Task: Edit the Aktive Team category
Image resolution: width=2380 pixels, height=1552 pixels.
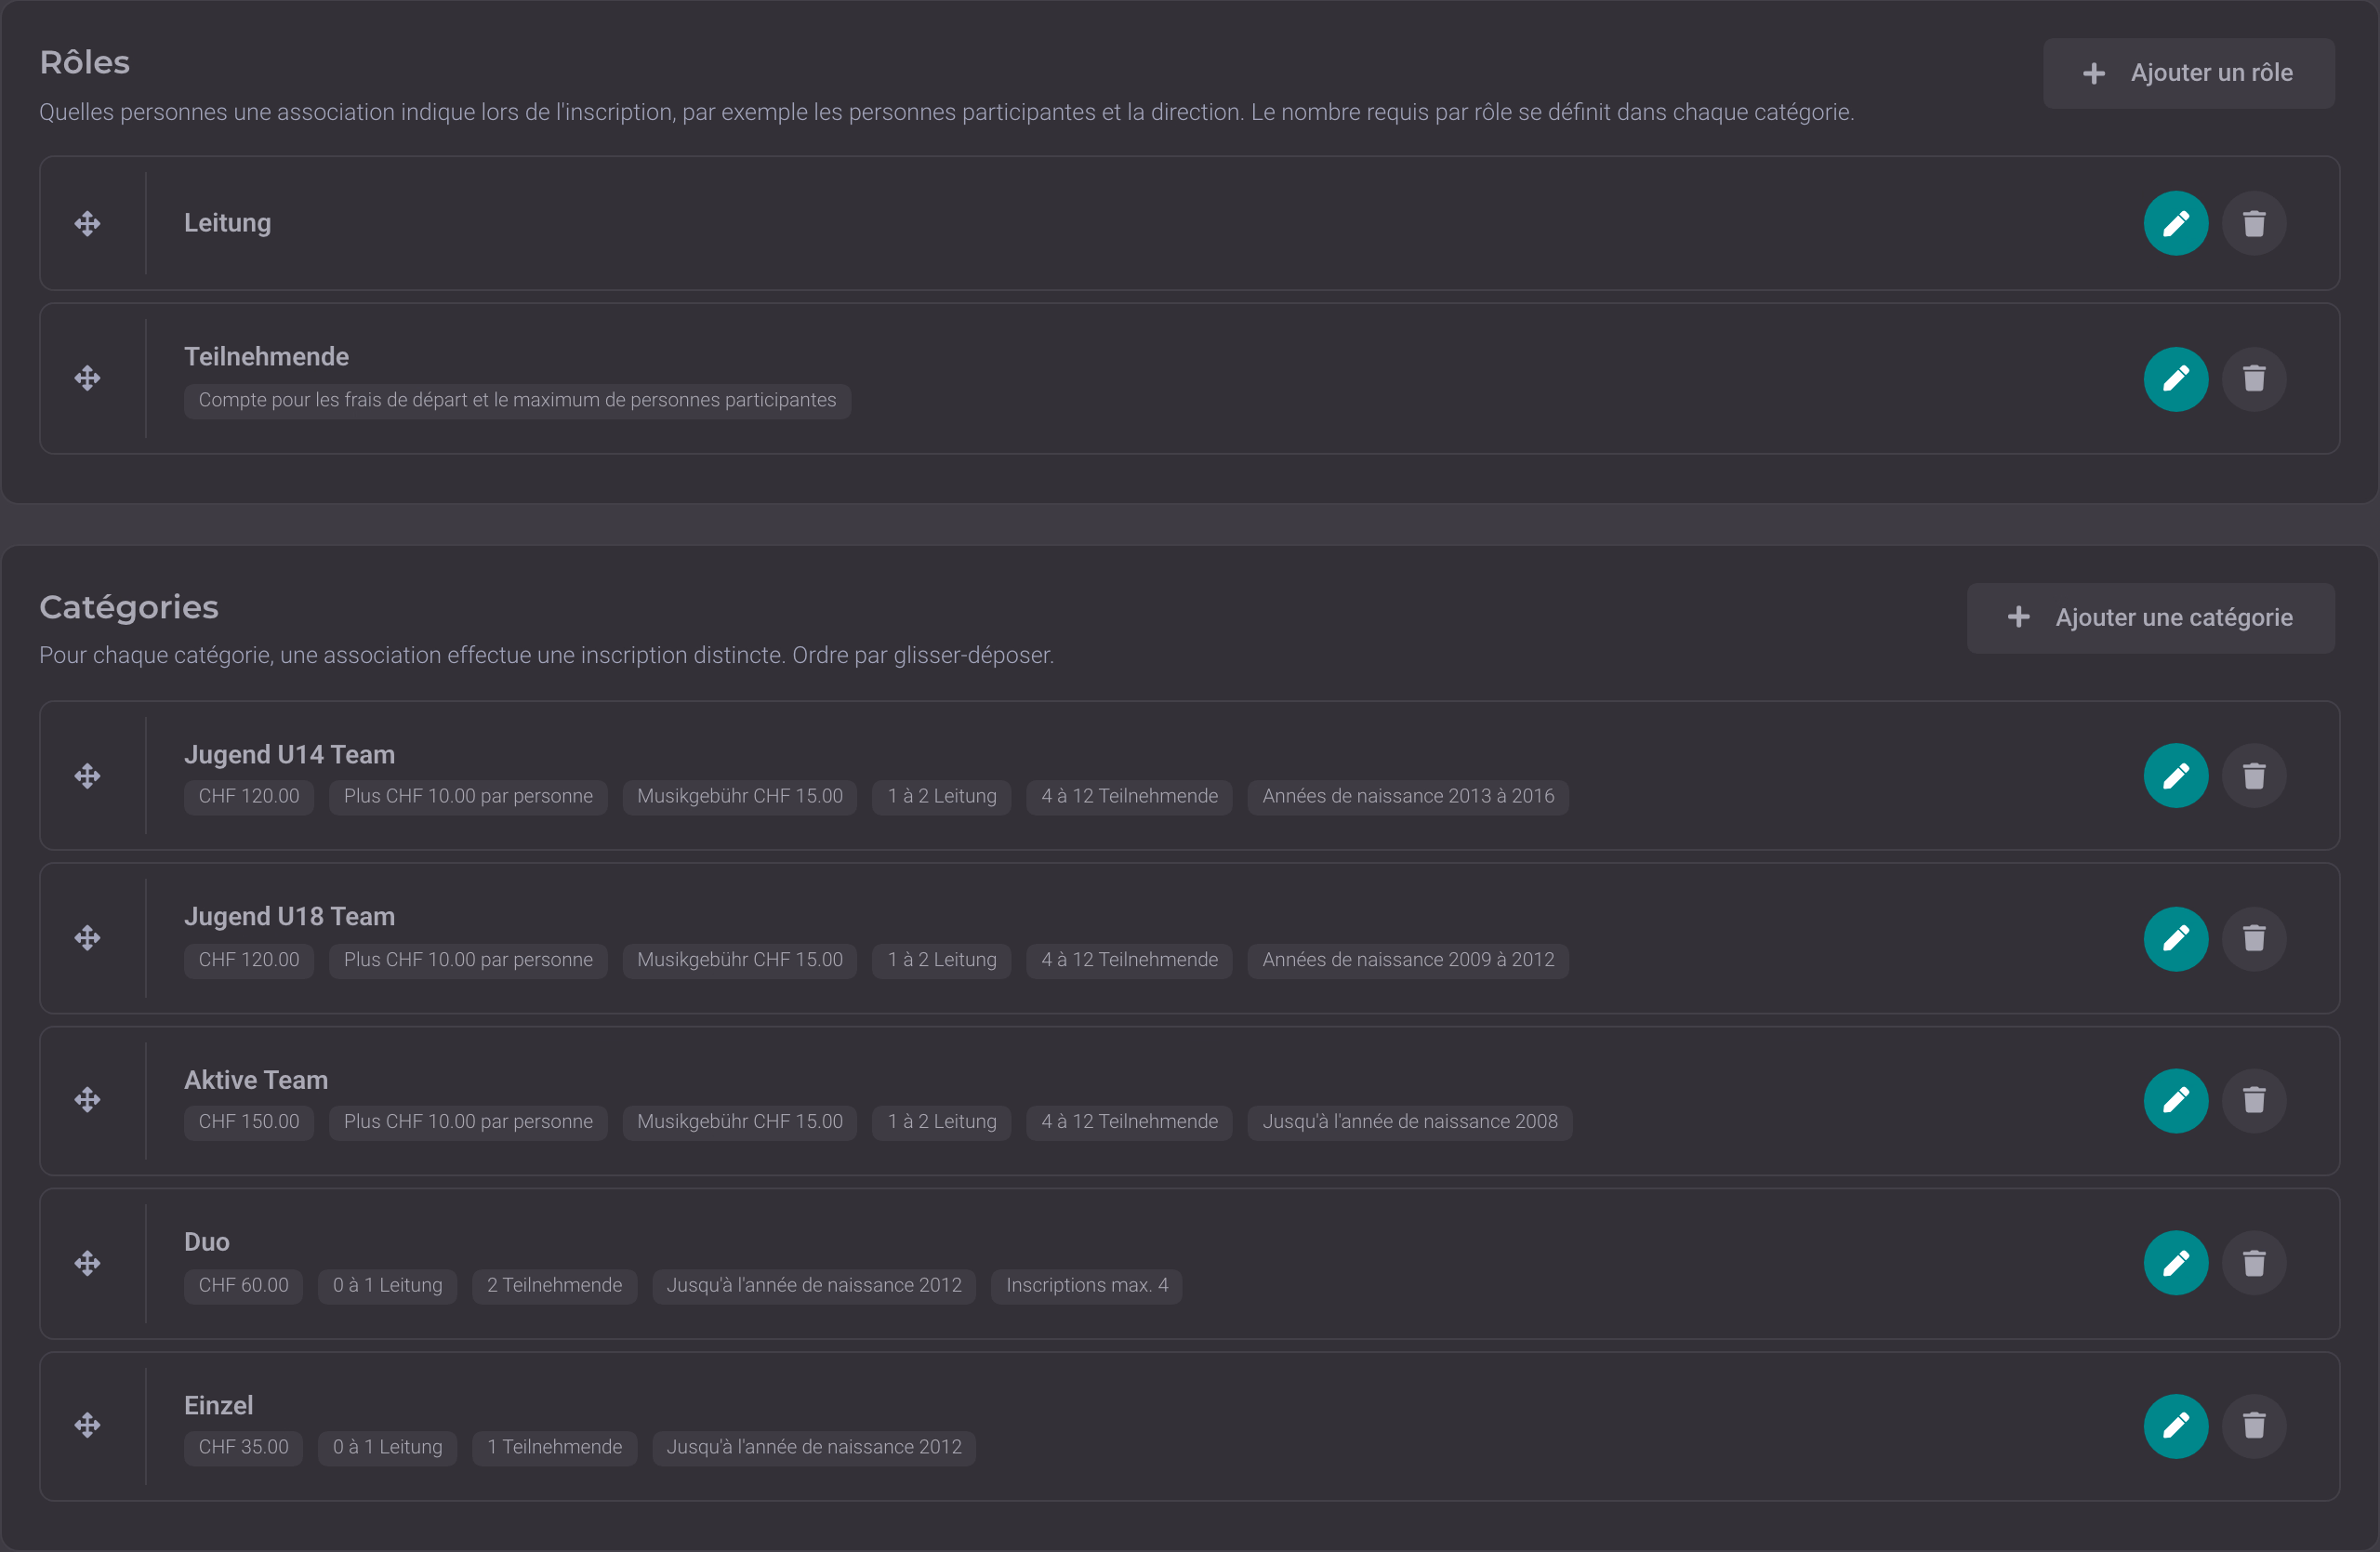Action: (2175, 1100)
